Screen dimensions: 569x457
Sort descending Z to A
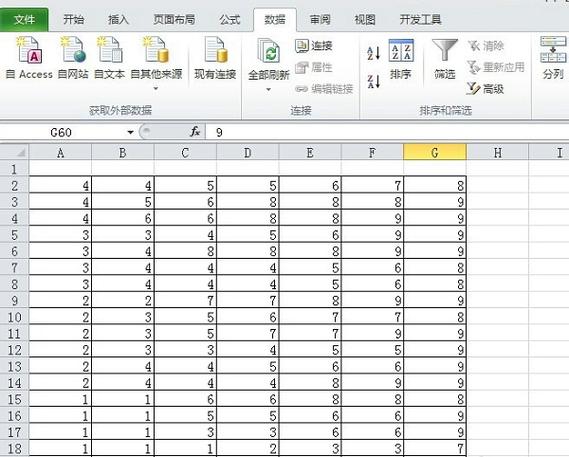[373, 81]
